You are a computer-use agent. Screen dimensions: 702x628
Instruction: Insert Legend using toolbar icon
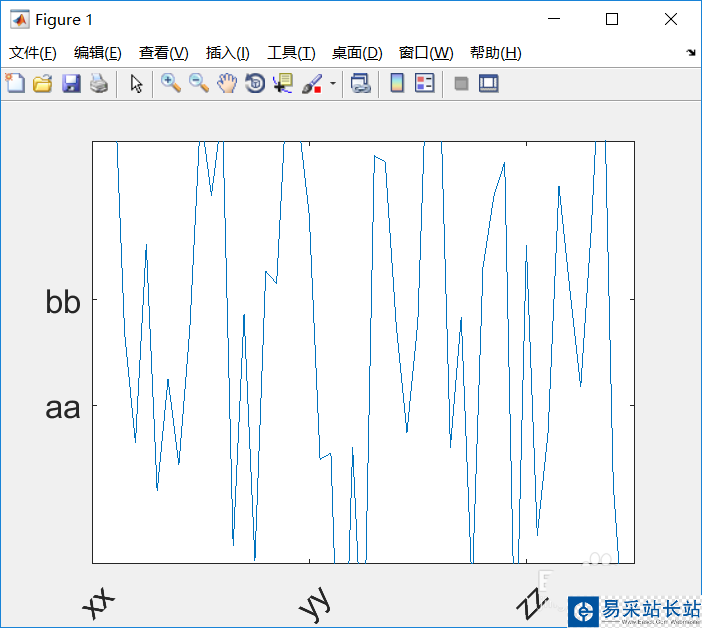pos(424,83)
